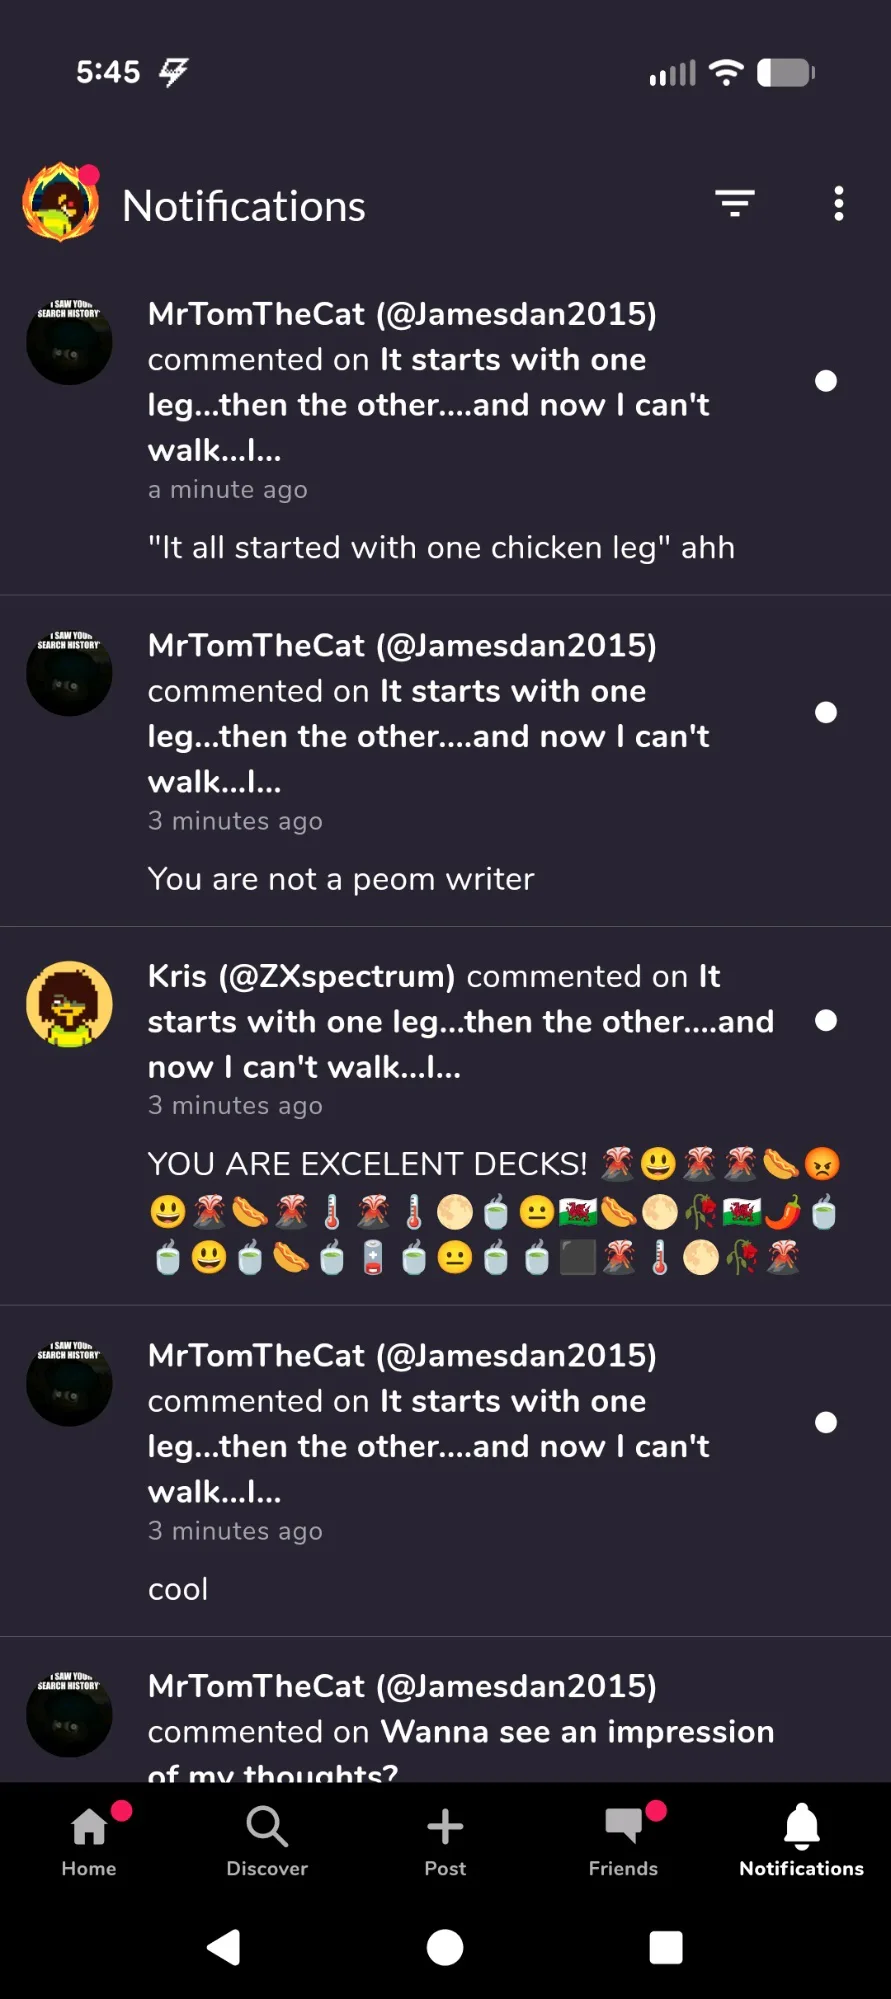
Task: Open the "You are not a peom writer" comment
Action: click(x=341, y=879)
